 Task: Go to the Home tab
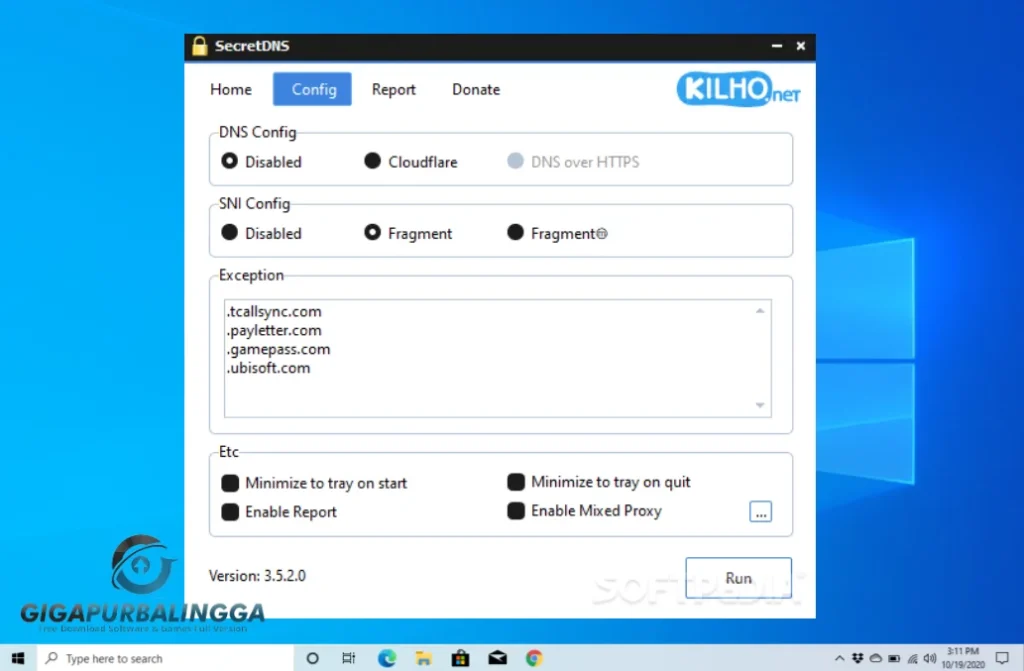[x=231, y=89]
